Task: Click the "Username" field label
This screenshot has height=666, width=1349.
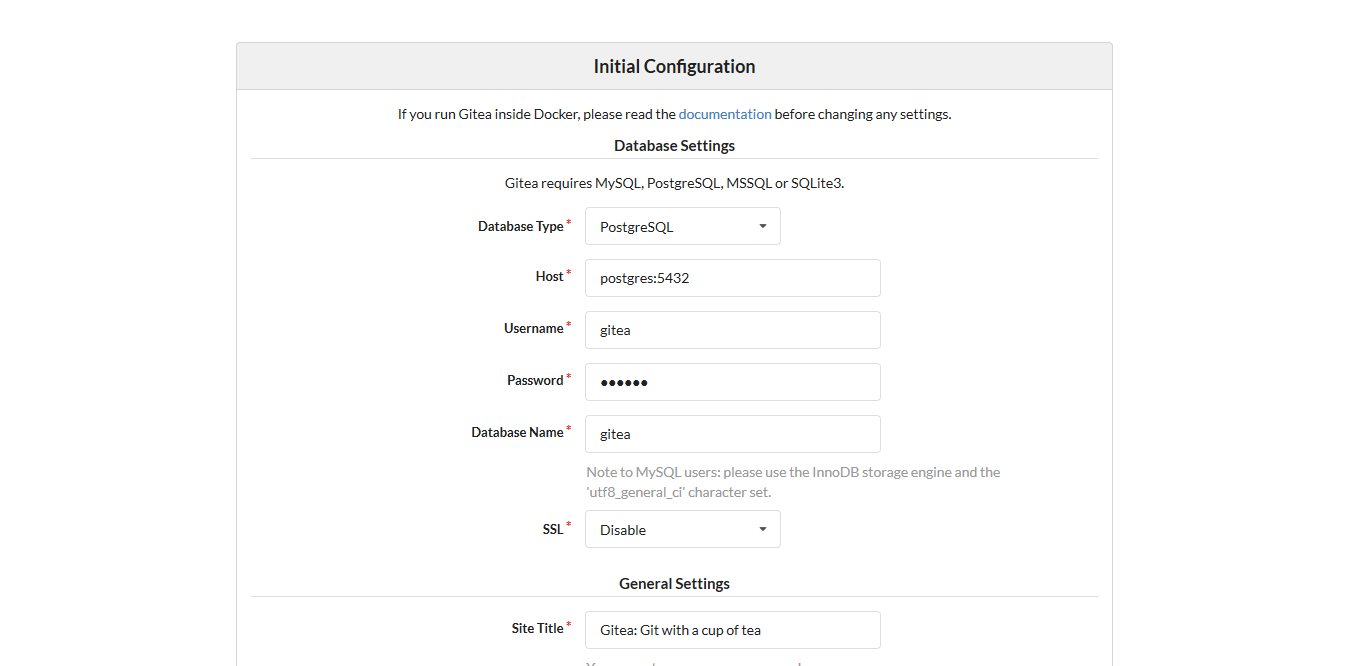Action: click(533, 329)
